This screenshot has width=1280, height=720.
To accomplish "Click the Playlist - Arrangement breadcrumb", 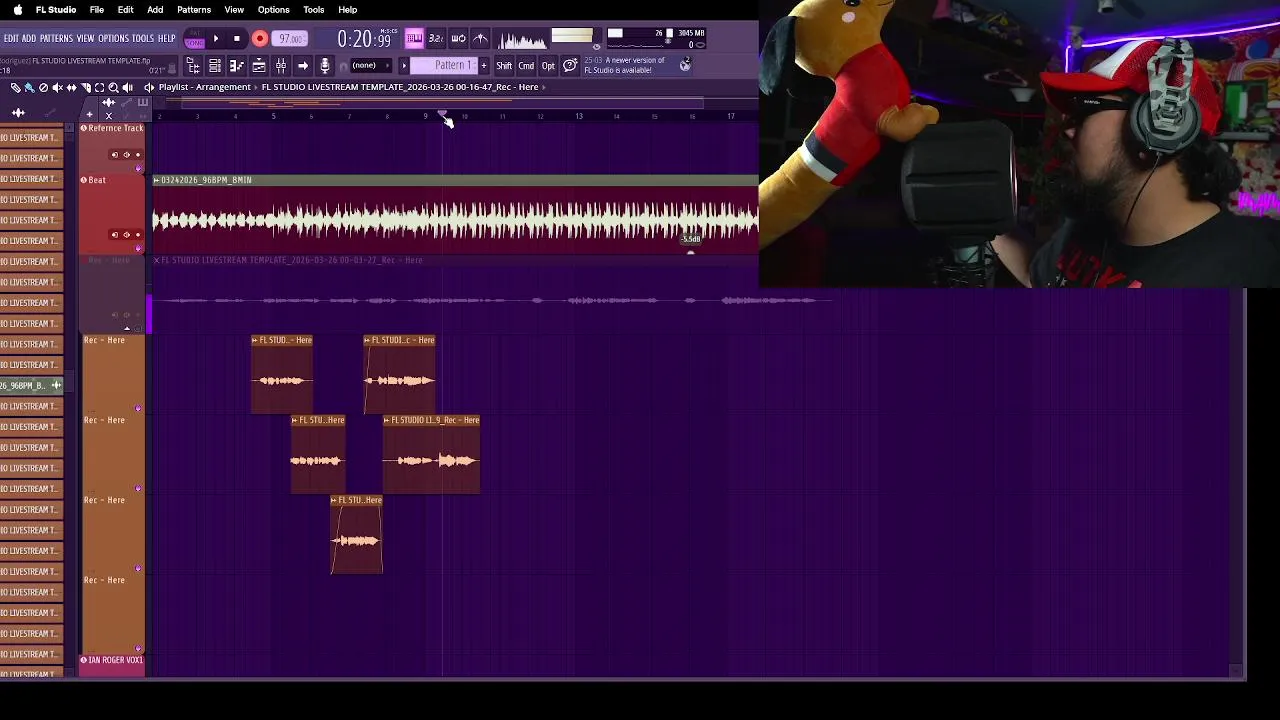I will point(204,87).
